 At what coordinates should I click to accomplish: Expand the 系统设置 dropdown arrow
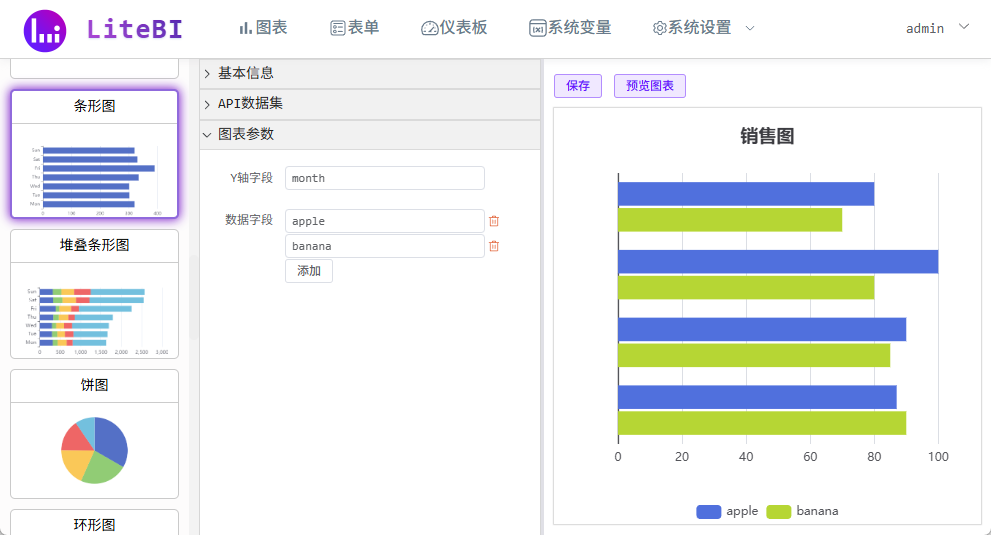750,28
